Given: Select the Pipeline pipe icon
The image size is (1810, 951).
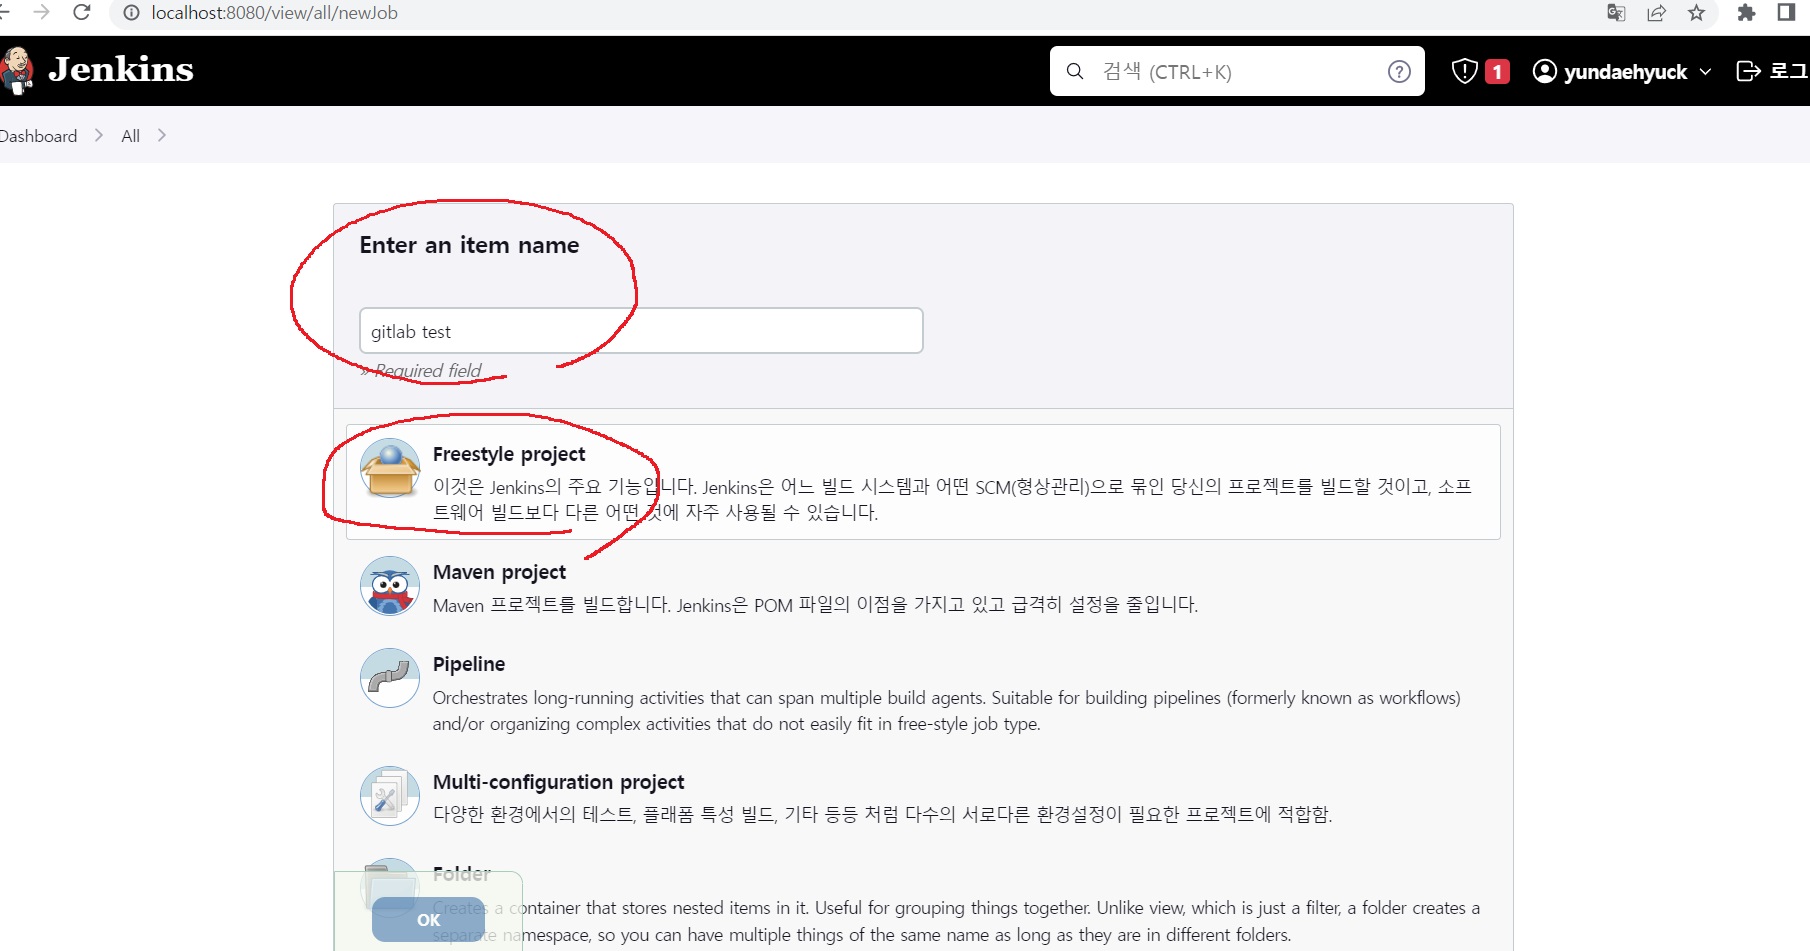Looking at the screenshot, I should pyautogui.click(x=390, y=678).
